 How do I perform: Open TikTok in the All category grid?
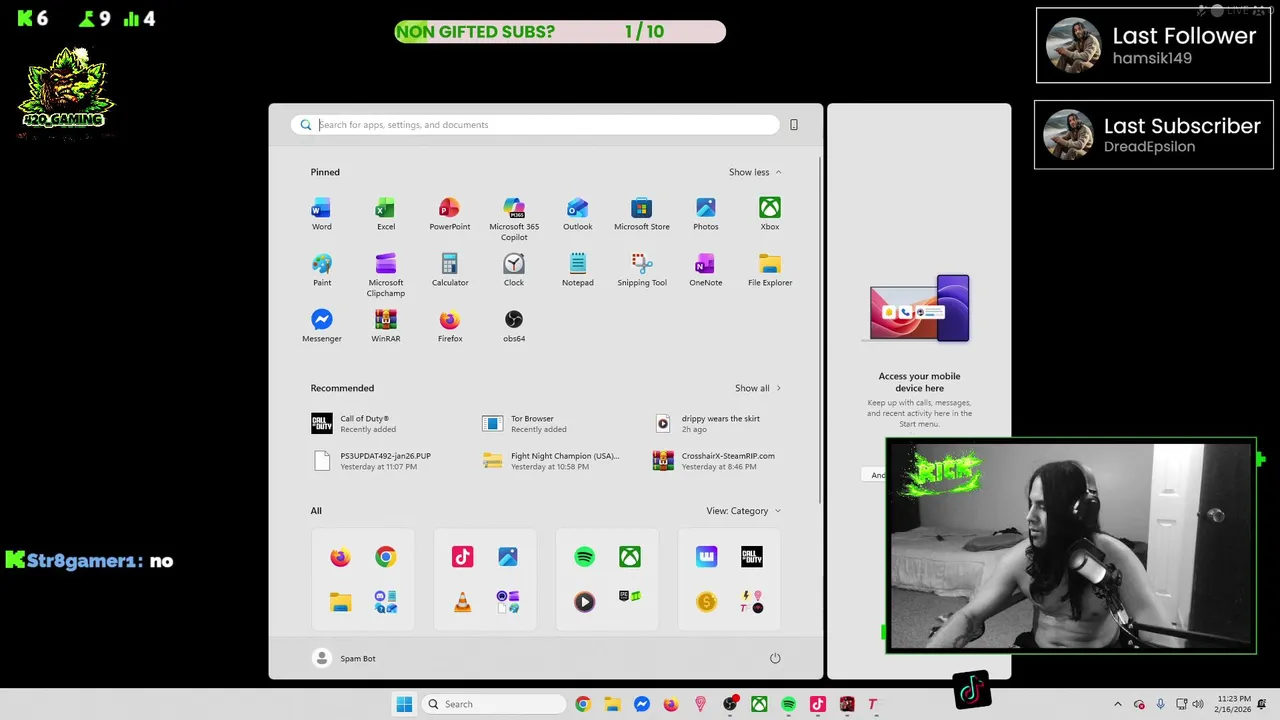tap(462, 557)
